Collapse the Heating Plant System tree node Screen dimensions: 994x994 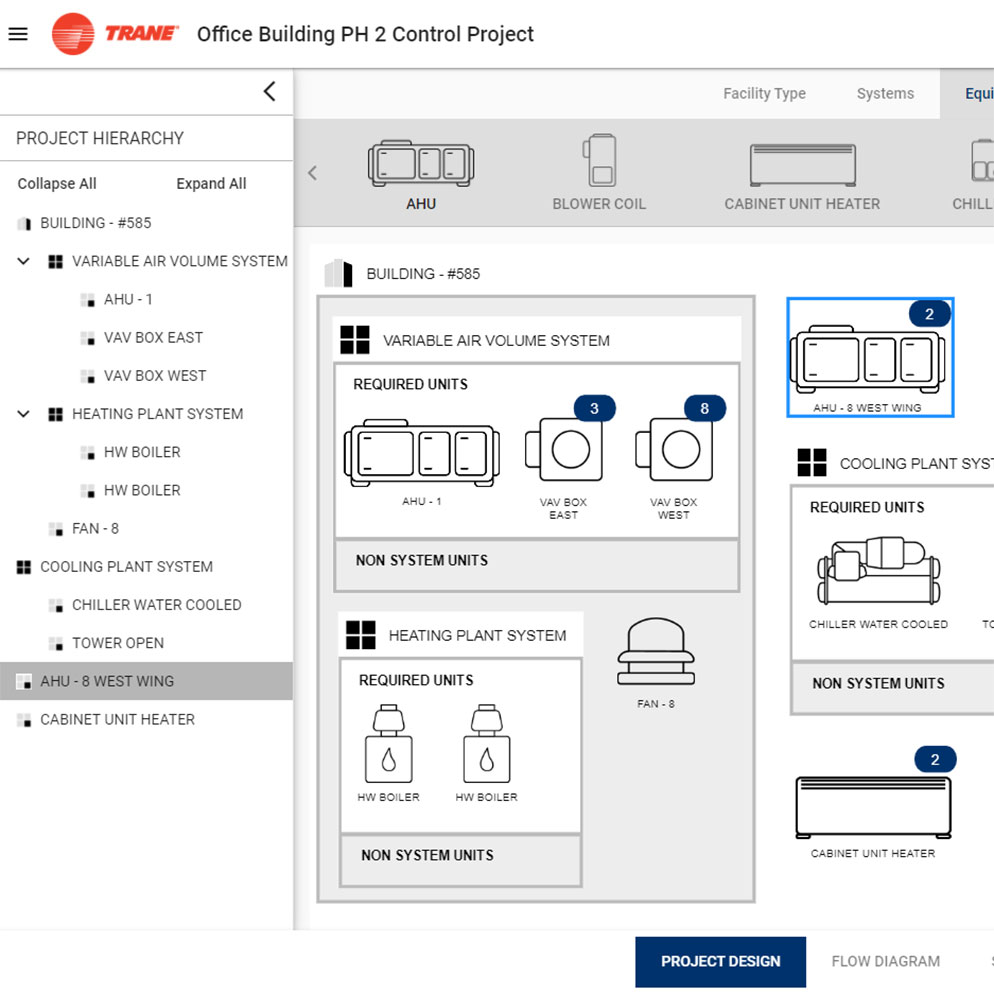pyautogui.click(x=22, y=414)
